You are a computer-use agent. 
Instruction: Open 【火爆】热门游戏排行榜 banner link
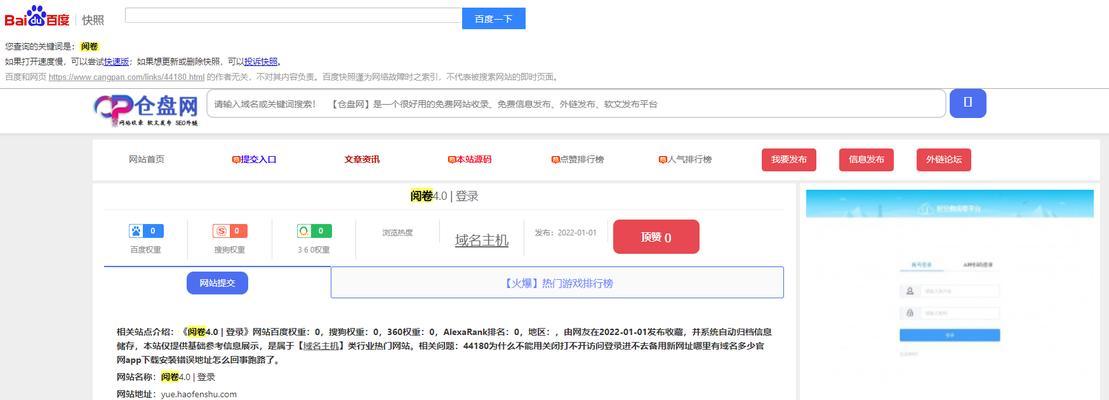[557, 283]
